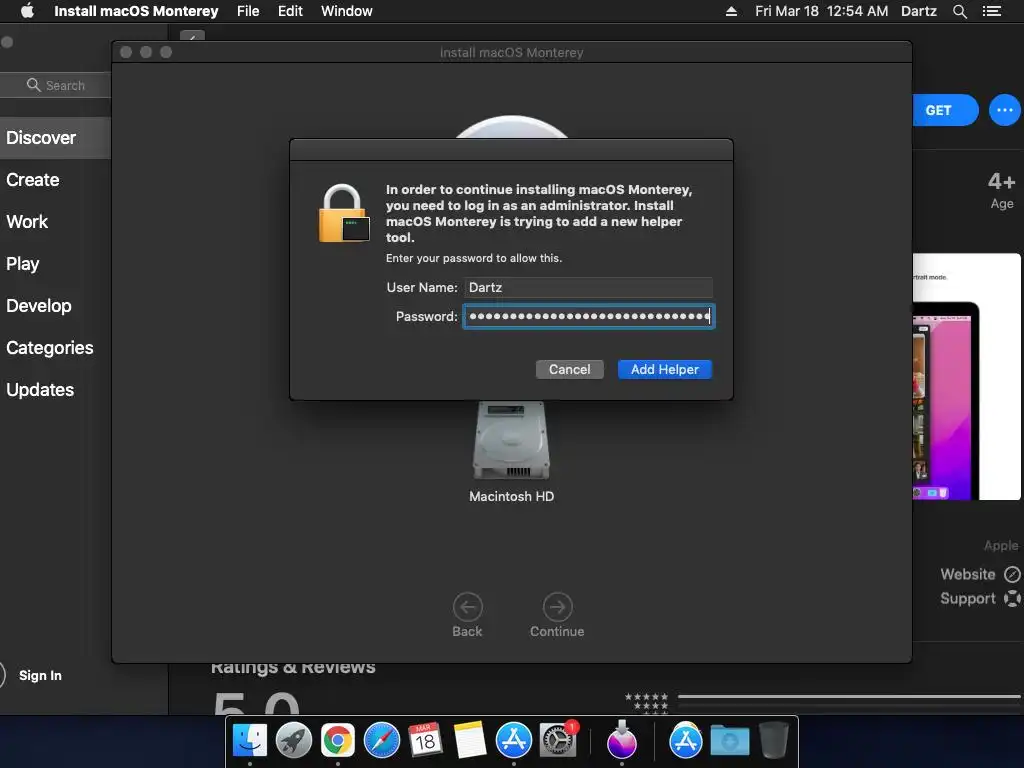The height and width of the screenshot is (768, 1024).
Task: Open the Install macOS Monterey app menu
Action: [136, 11]
